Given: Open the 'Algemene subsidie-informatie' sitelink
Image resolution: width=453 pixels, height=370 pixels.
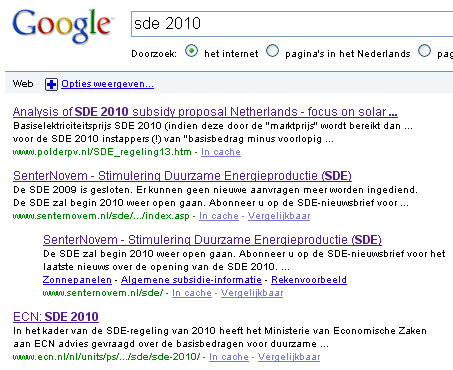Looking at the screenshot, I should [191, 280].
